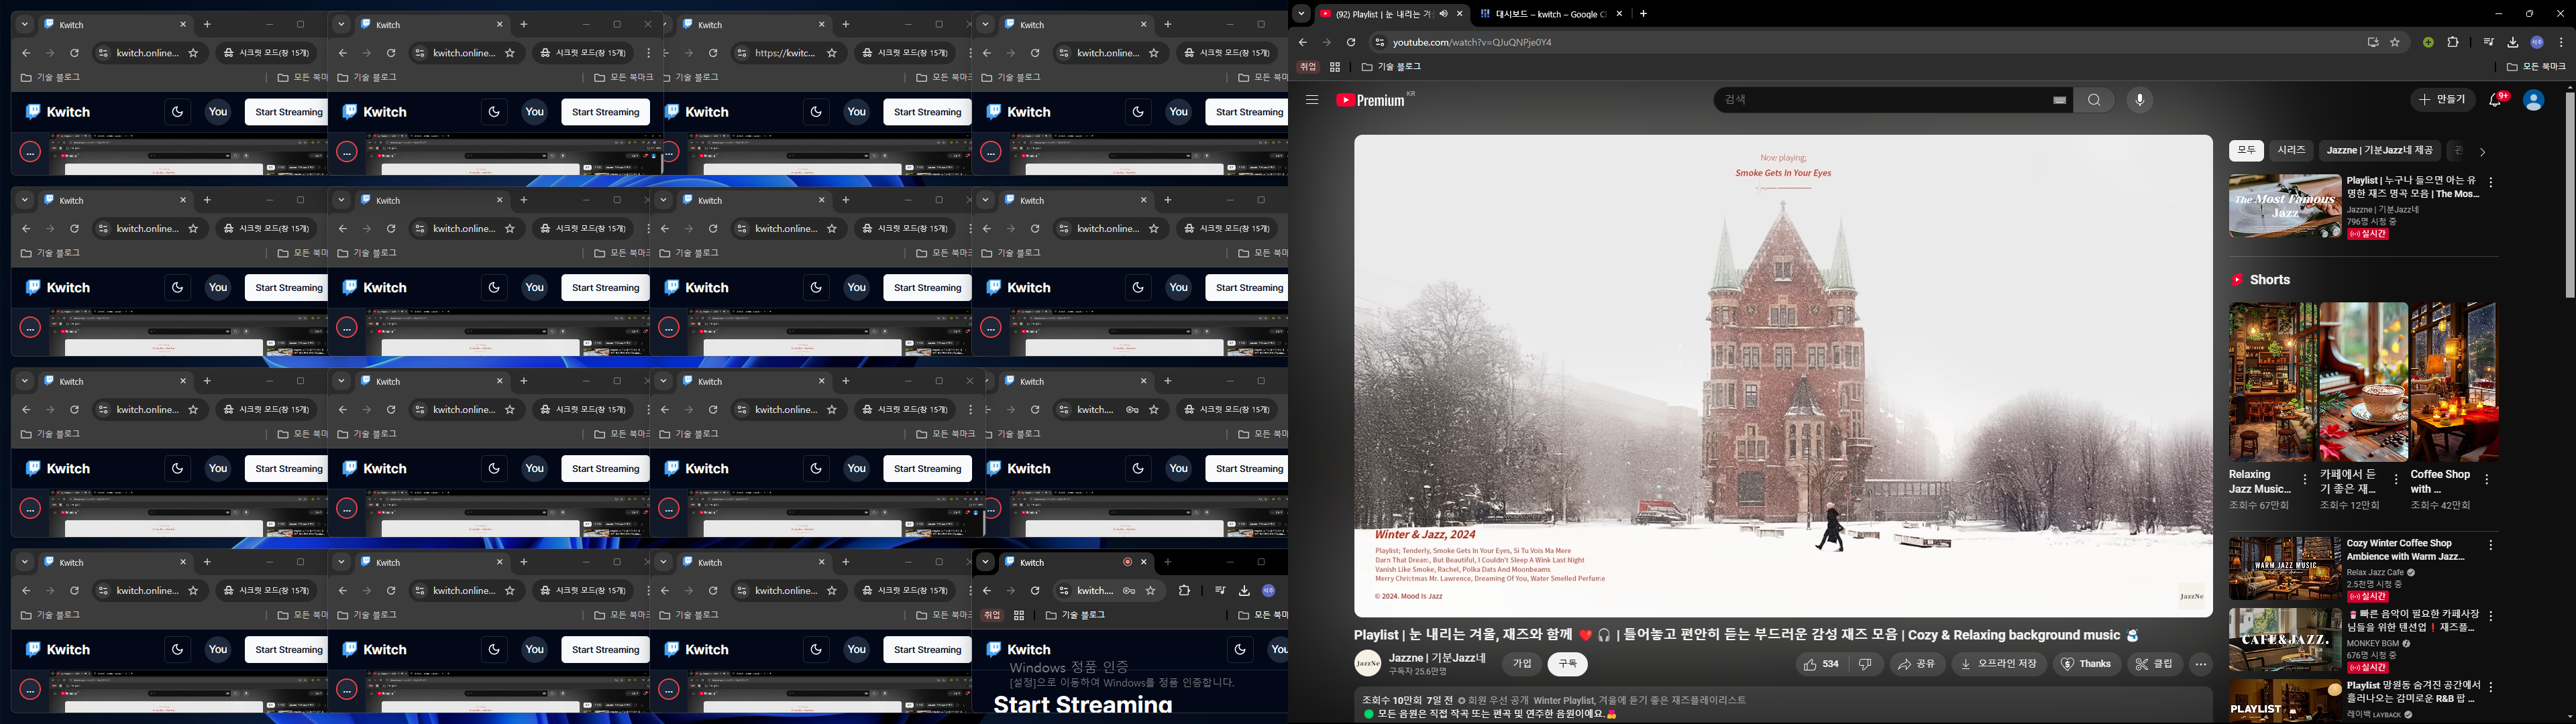This screenshot has height=724, width=2576.
Task: Click the YouTube search magnifier button
Action: tap(2094, 100)
